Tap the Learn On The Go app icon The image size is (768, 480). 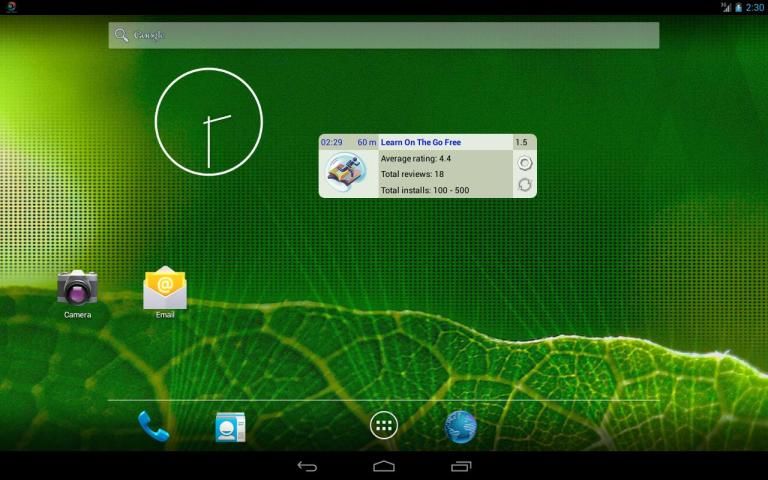347,173
